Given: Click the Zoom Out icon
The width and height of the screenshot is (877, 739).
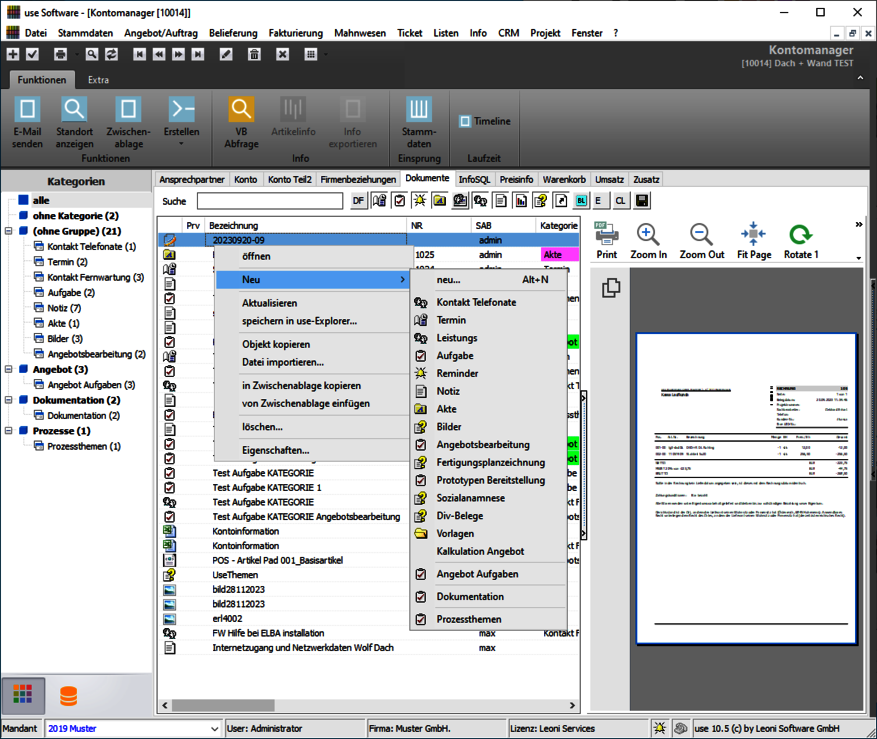Looking at the screenshot, I should [701, 240].
